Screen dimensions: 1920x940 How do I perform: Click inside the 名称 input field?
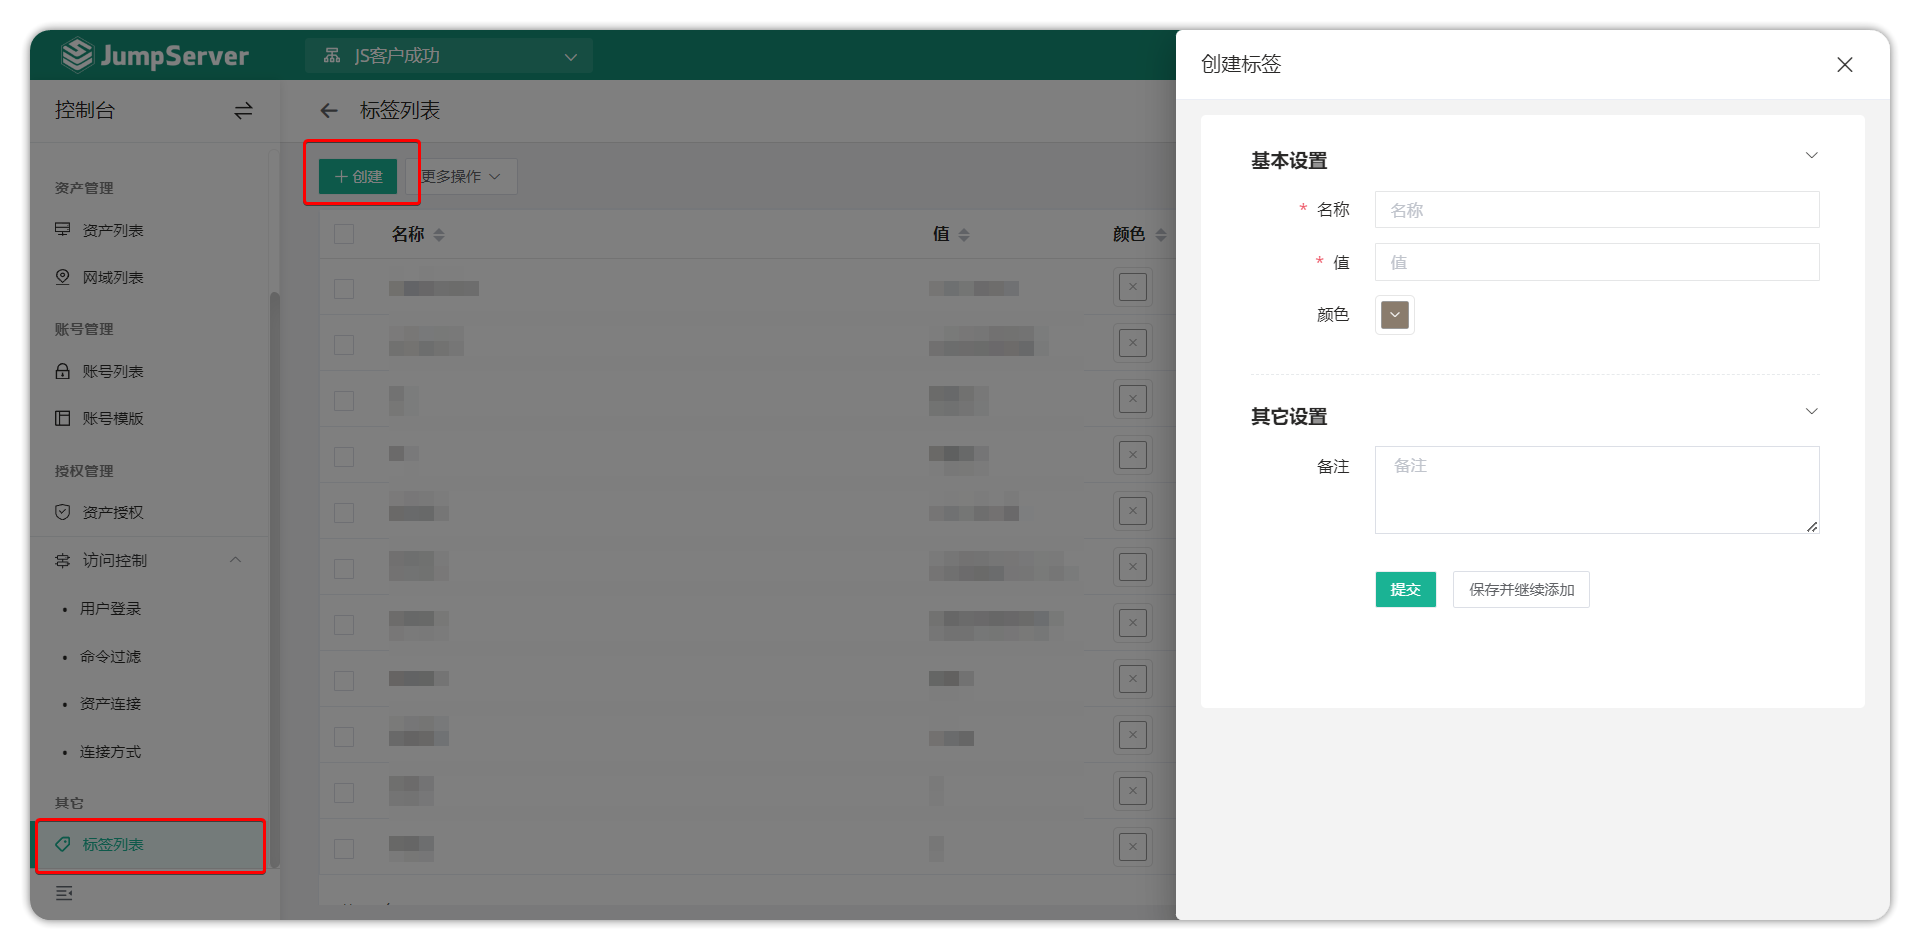coord(1596,210)
